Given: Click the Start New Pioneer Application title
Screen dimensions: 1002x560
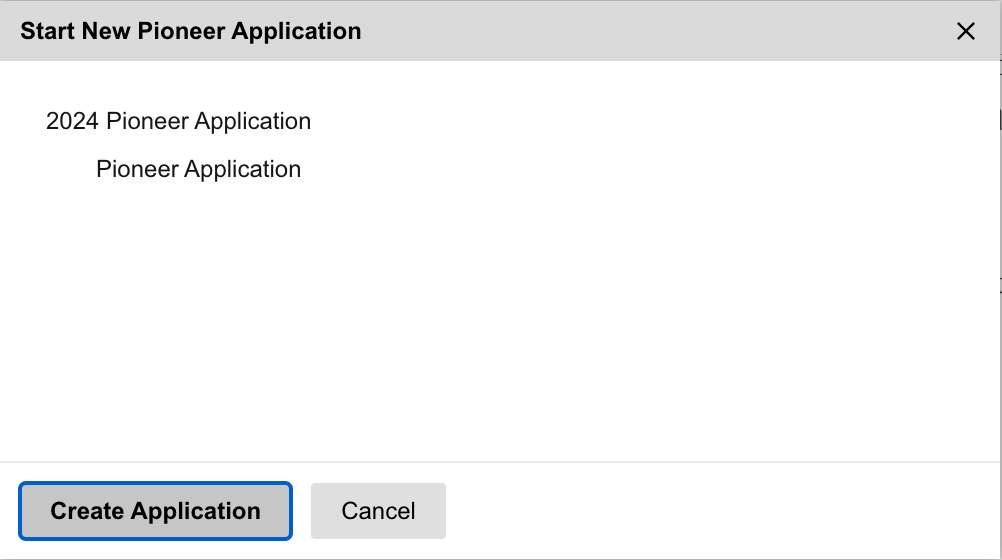Looking at the screenshot, I should click(x=190, y=31).
